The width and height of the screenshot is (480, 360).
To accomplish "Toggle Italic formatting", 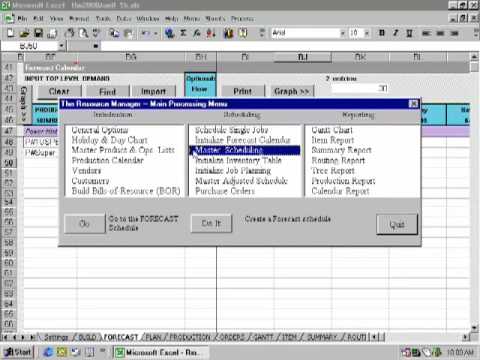I will [x=396, y=33].
